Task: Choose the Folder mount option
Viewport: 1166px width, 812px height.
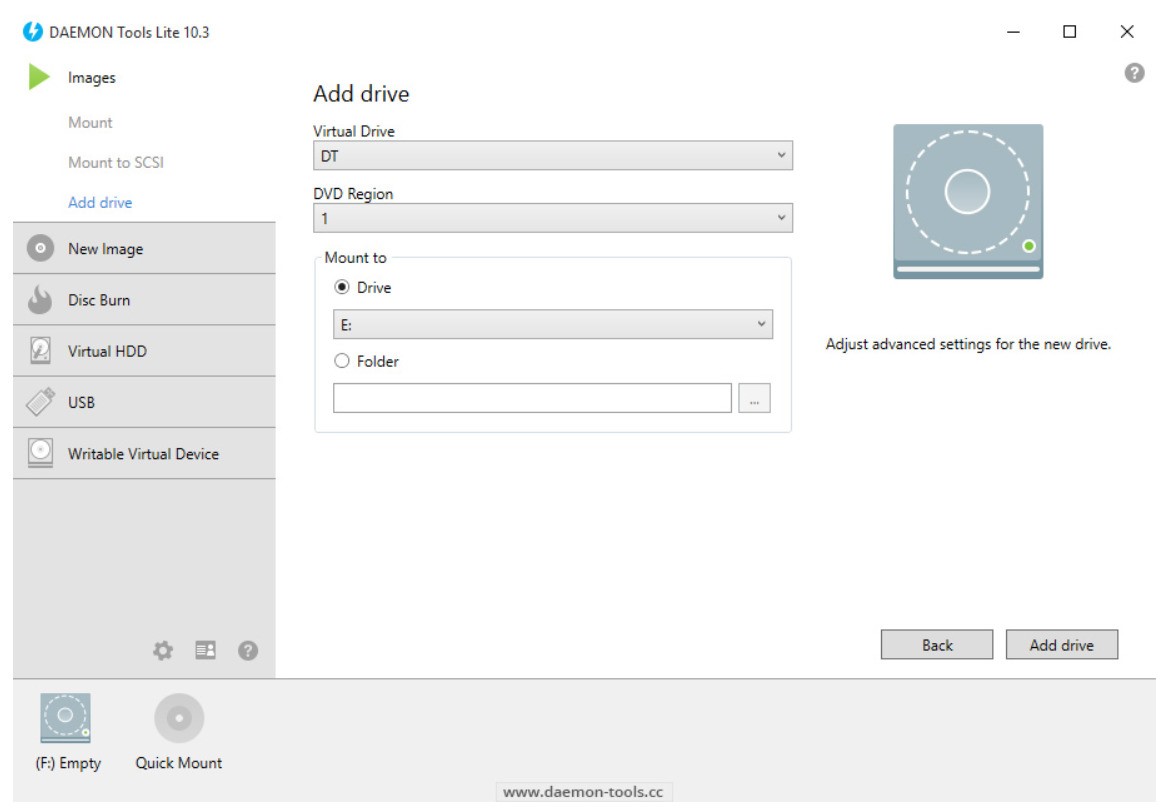Action: click(343, 361)
